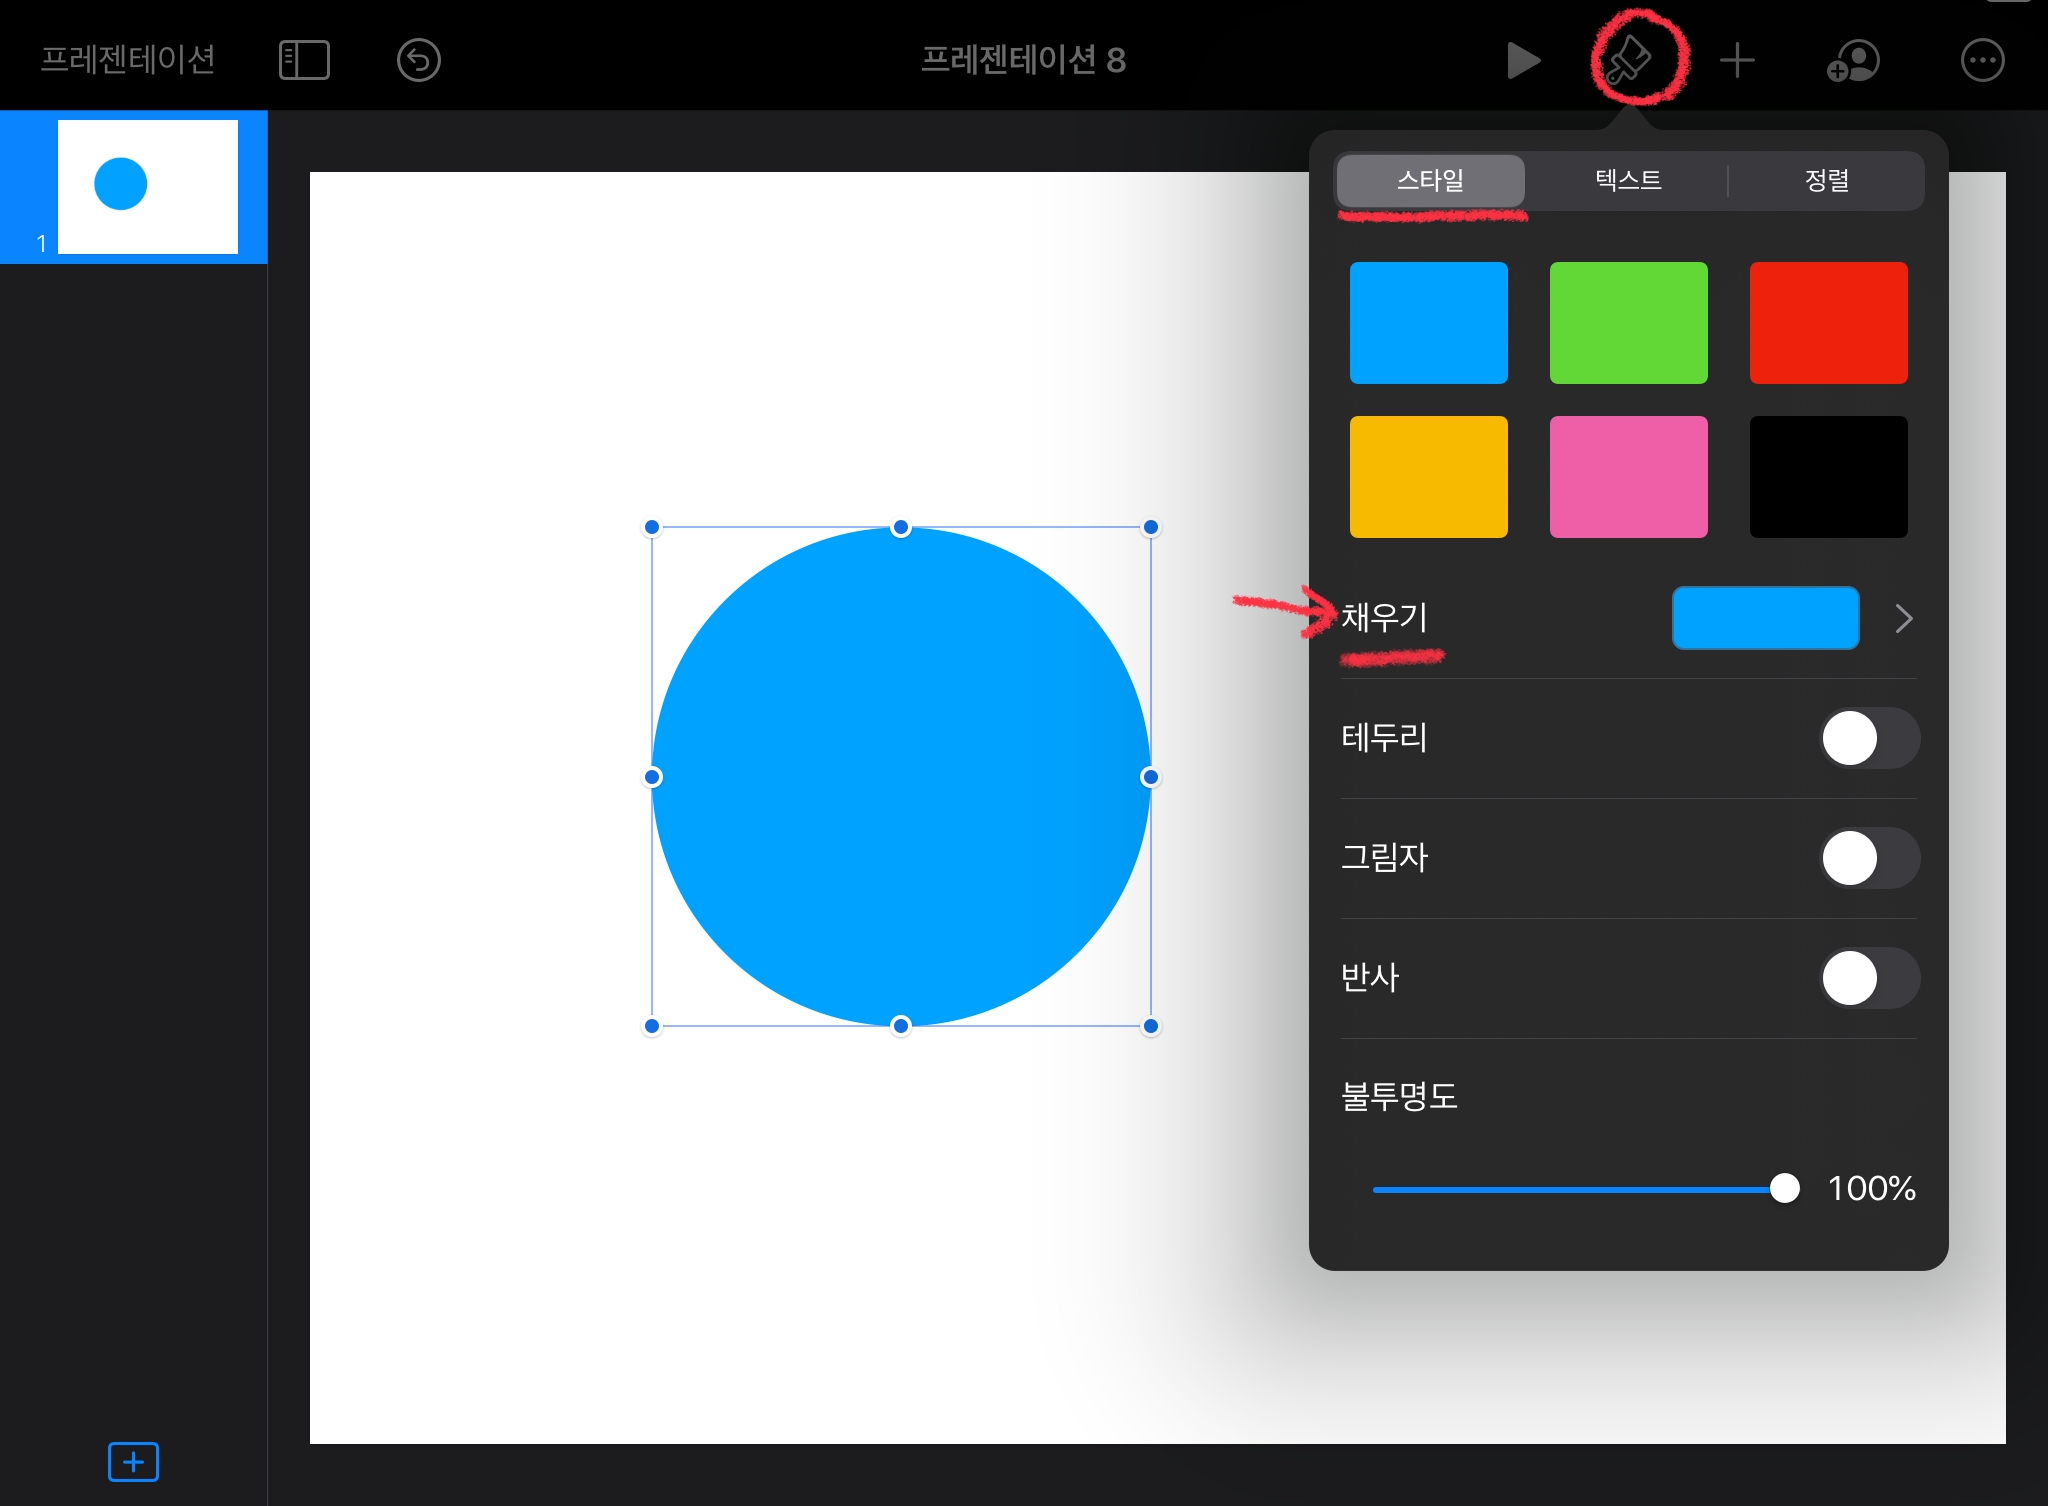Play the slideshow

click(x=1522, y=60)
